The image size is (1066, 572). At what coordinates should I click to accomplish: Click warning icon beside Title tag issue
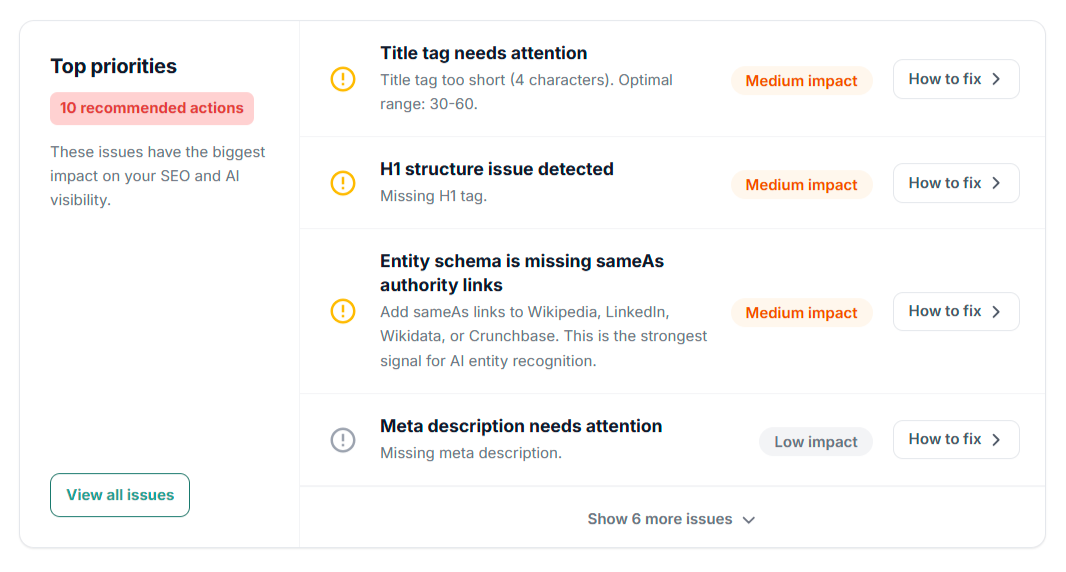pos(343,79)
